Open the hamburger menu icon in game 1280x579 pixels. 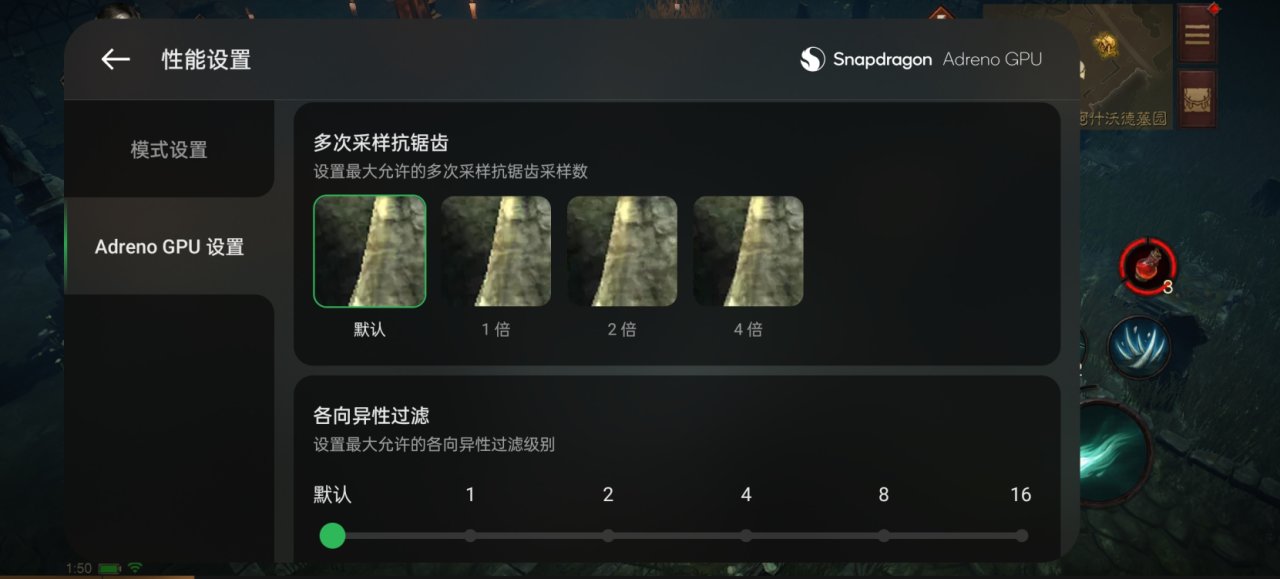pos(1196,35)
